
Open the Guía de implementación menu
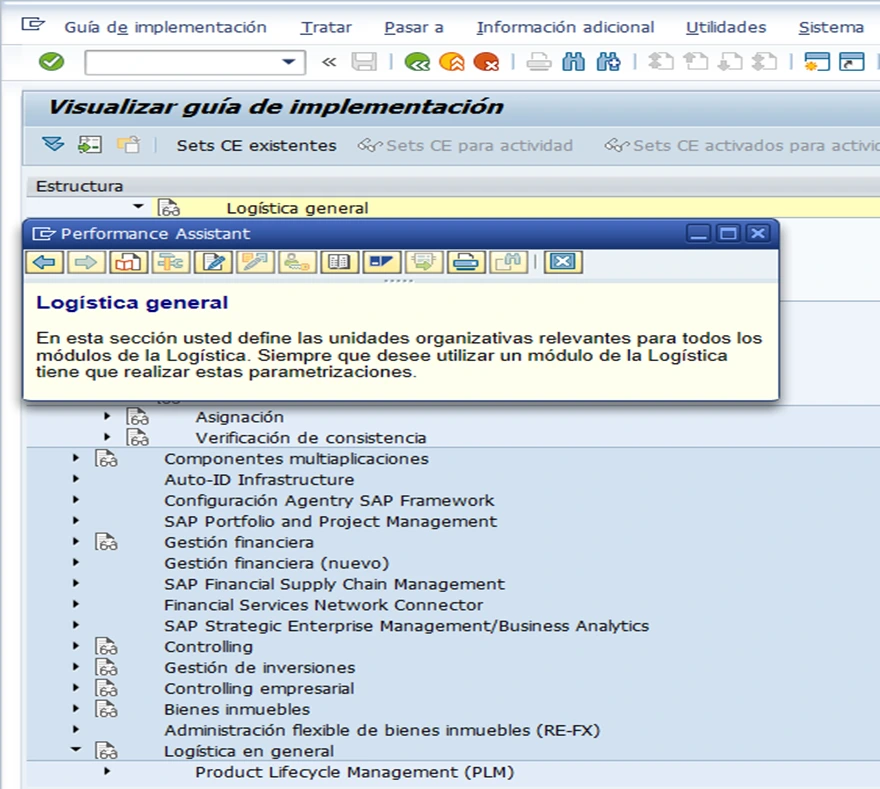point(166,27)
